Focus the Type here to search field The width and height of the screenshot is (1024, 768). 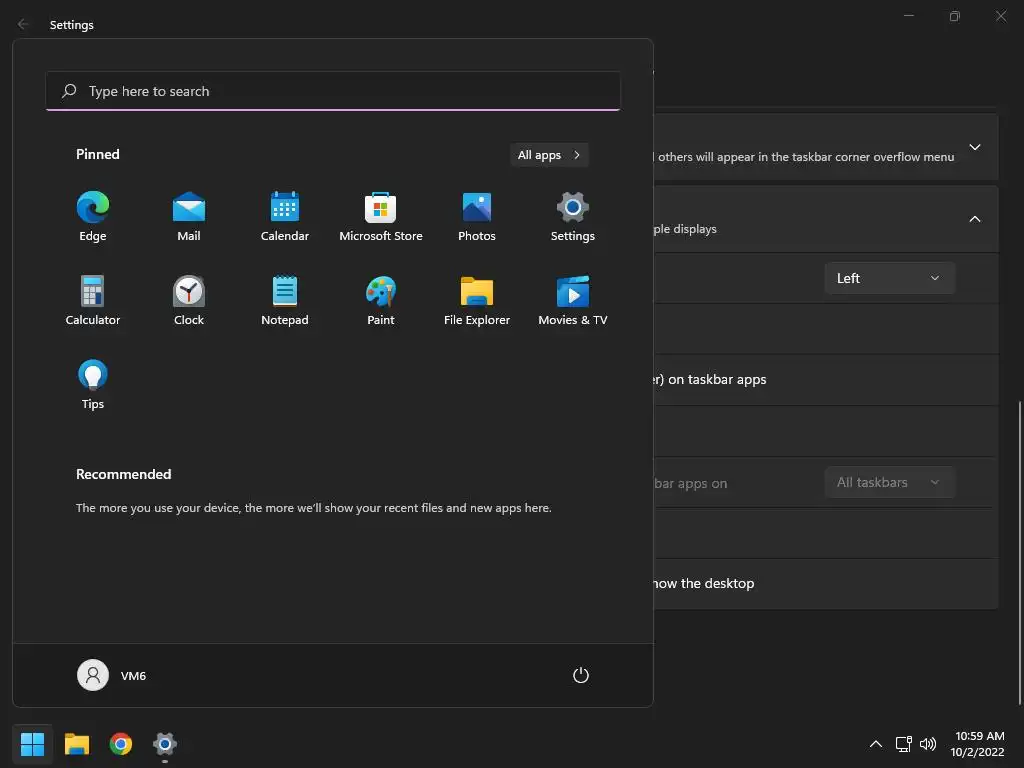tap(333, 91)
